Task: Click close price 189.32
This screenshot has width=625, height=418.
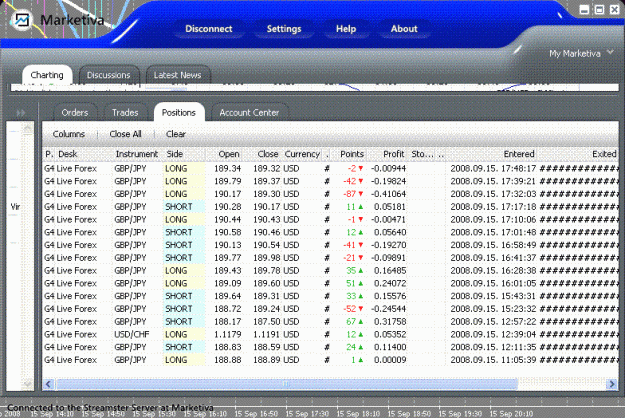Action: click(267, 169)
